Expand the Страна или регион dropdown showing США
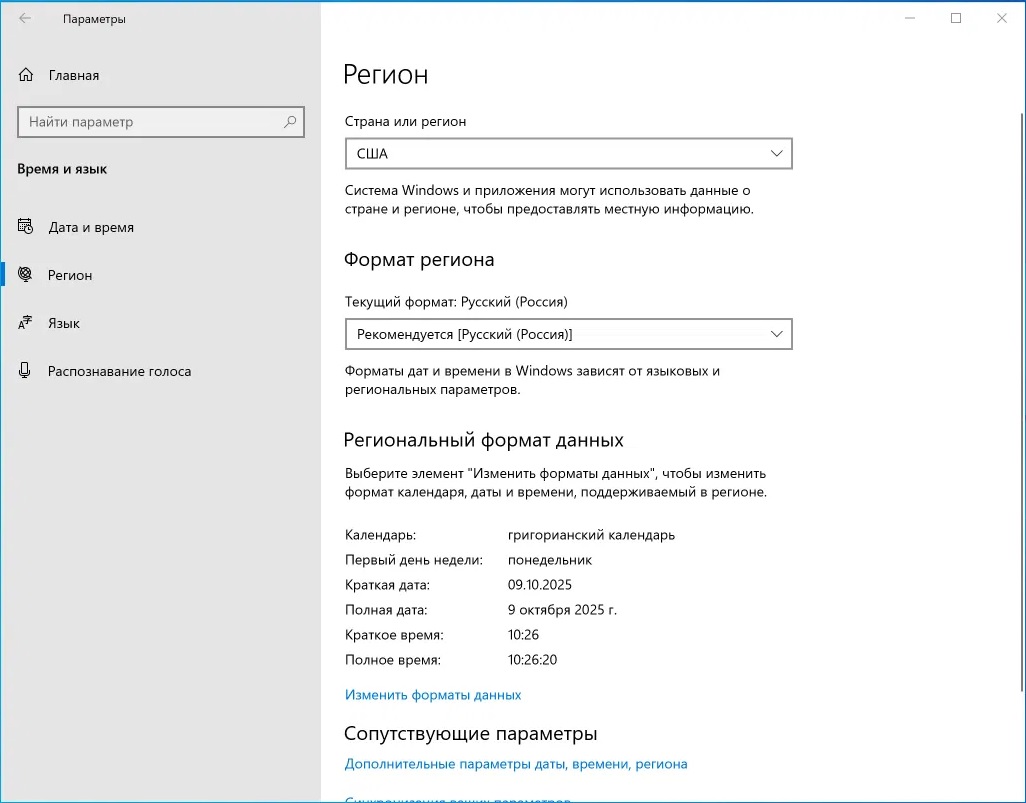Screen dimensions: 1026x803 coord(568,154)
